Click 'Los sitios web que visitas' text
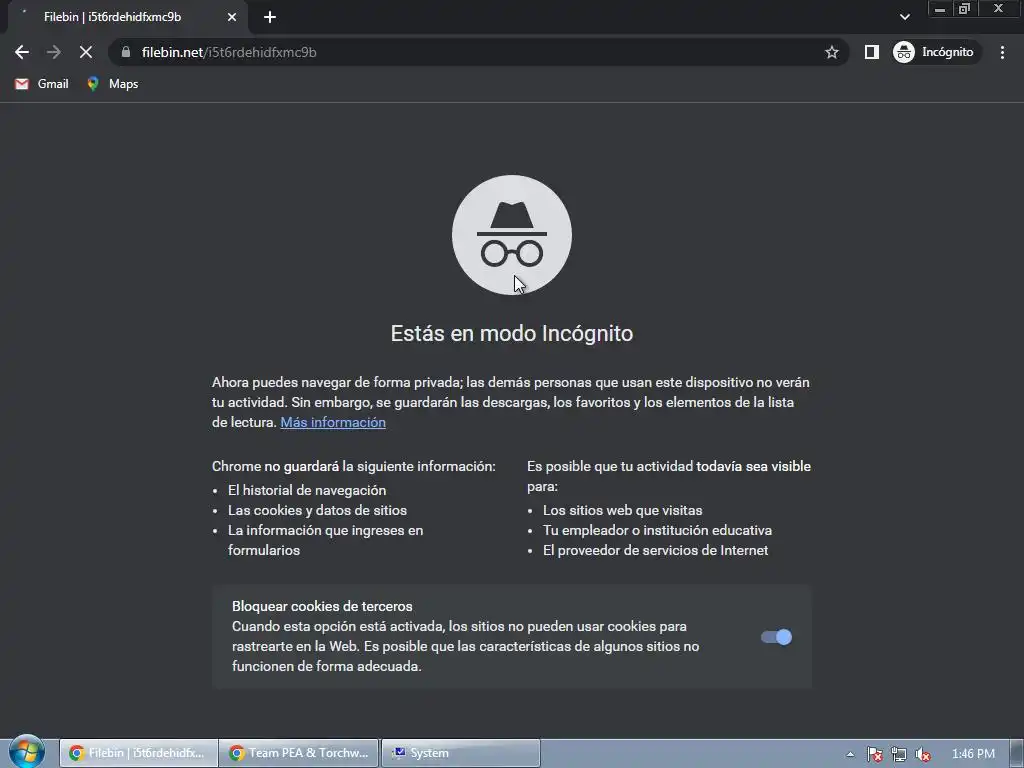The height and width of the screenshot is (768, 1024). (x=622, y=510)
